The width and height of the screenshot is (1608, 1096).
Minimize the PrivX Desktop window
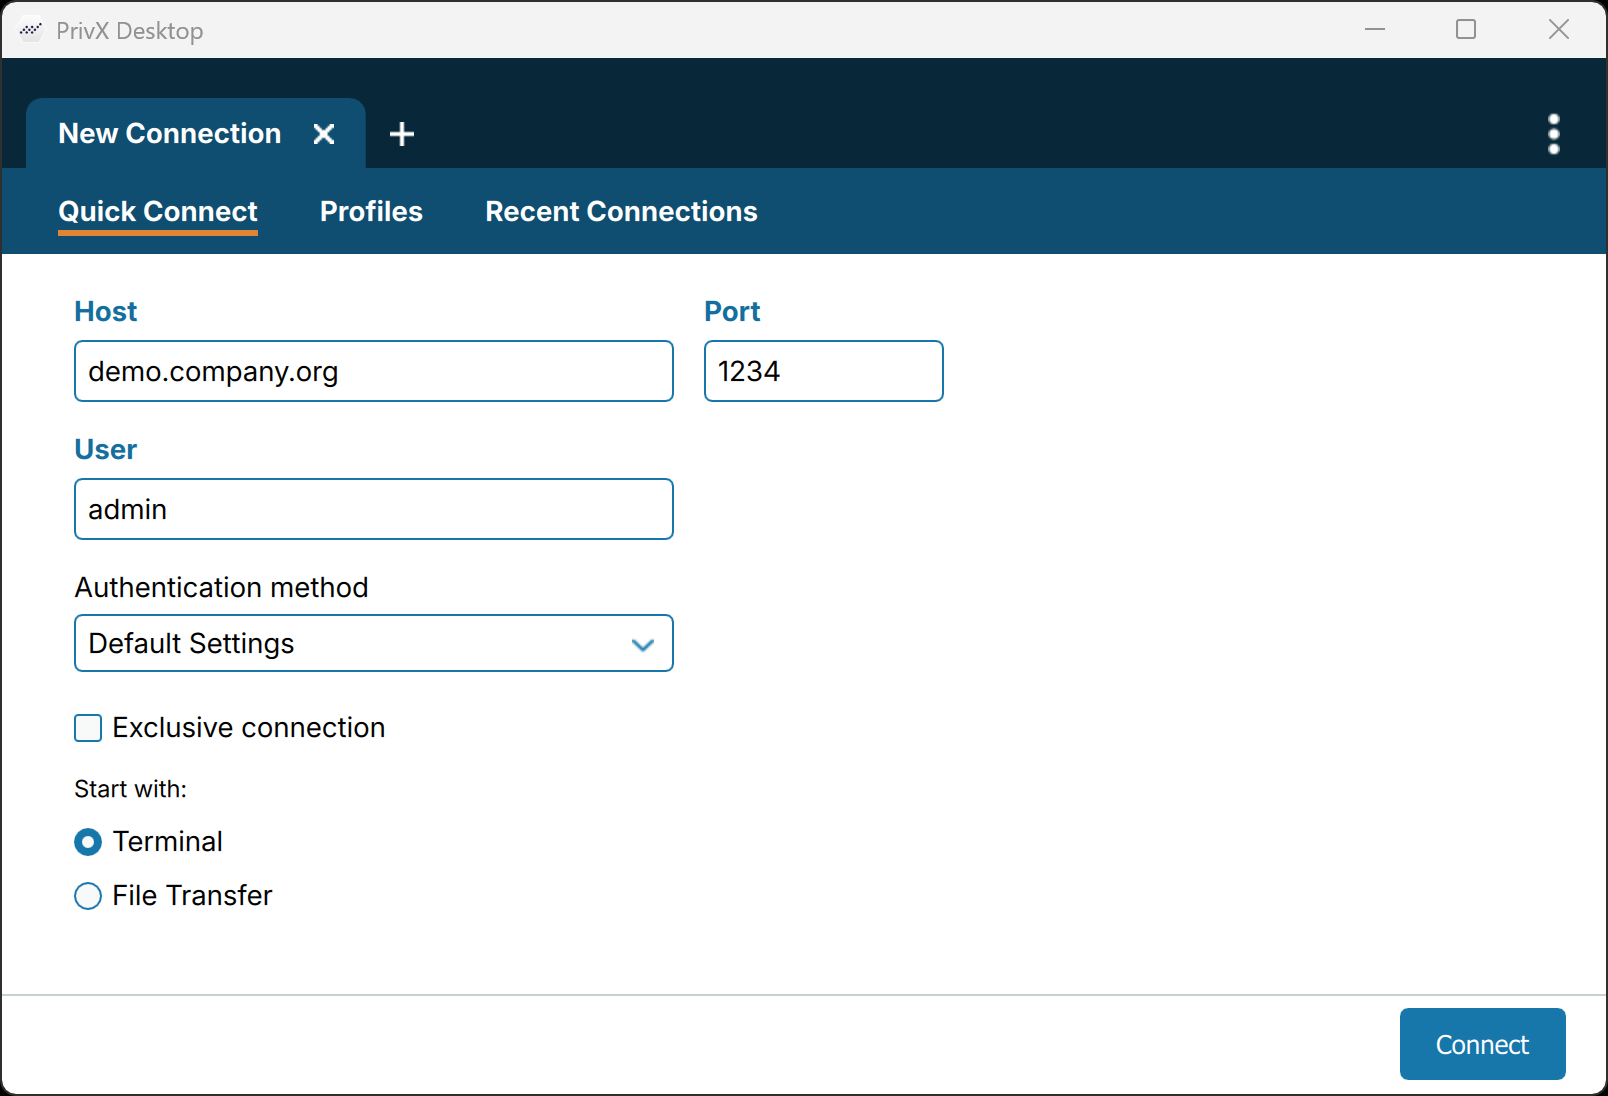coord(1374,29)
